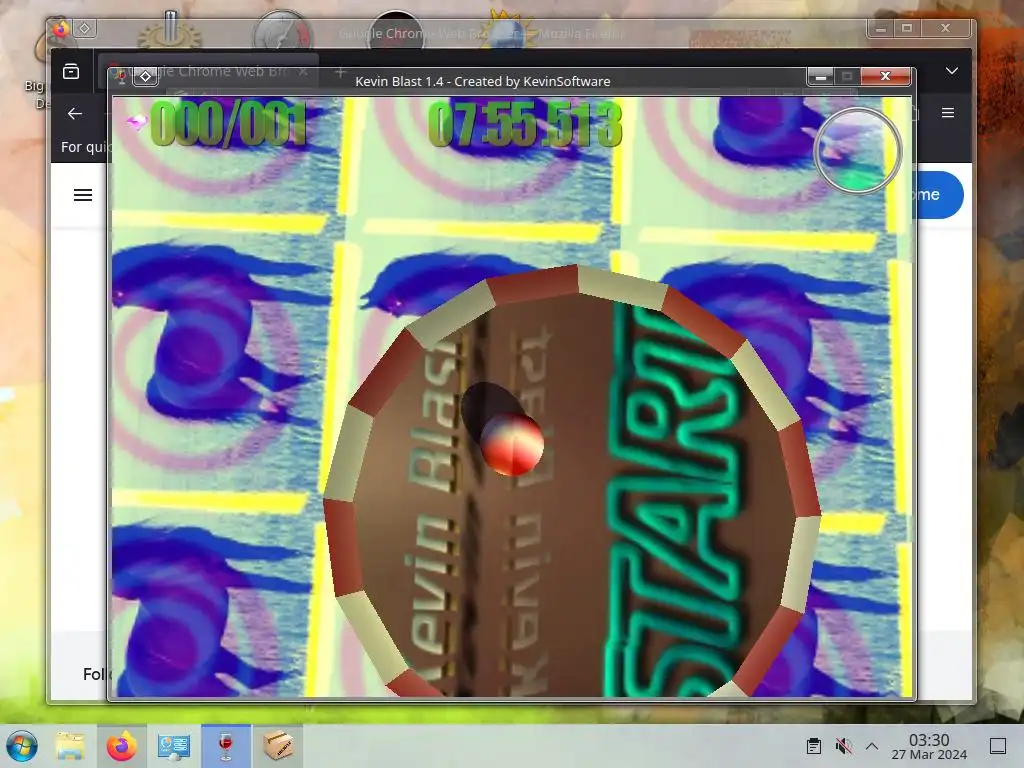Click the pin-on-all-desktops icon in Kevin Blast title bar
The image size is (1024, 768).
pos(146,77)
